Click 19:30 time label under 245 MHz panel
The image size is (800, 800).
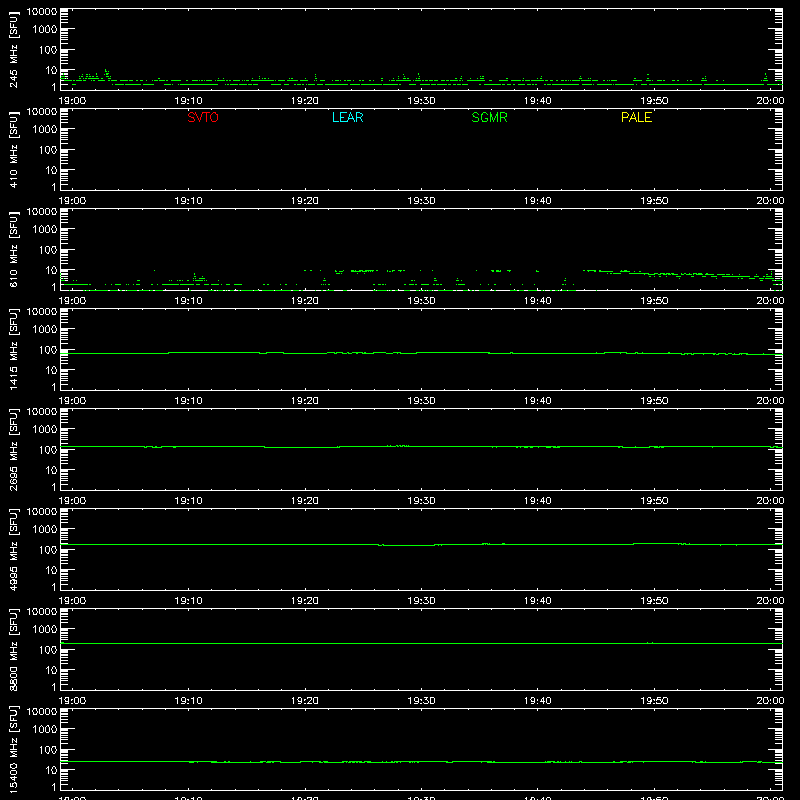point(421,101)
